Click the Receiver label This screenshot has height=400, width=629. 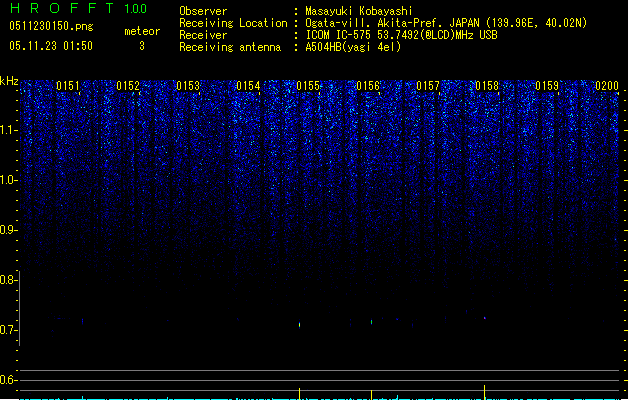click(203, 35)
